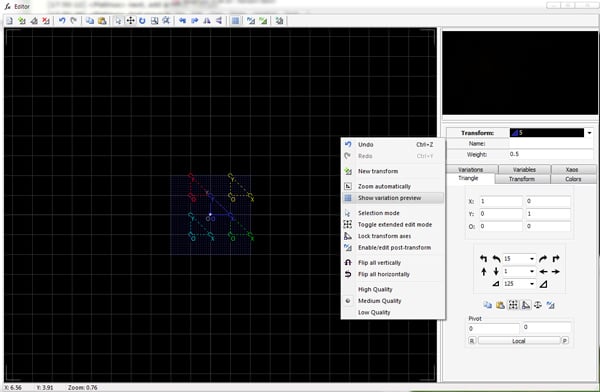Click the Add new transform toolbar icon

pyautogui.click(x=22, y=21)
